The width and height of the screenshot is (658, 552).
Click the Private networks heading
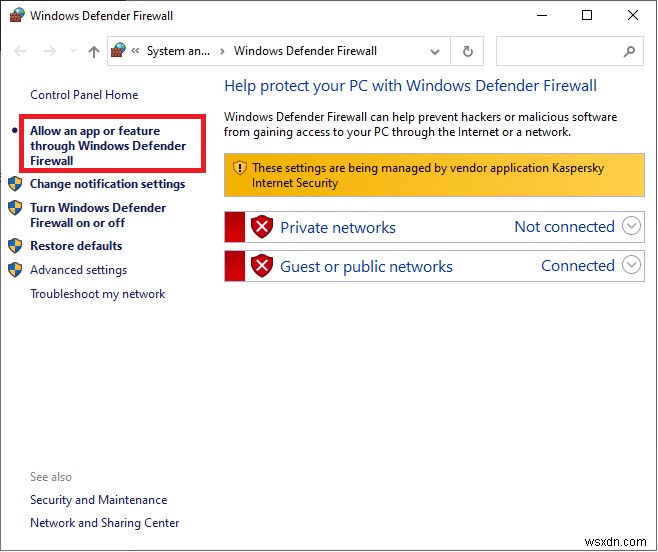click(338, 228)
